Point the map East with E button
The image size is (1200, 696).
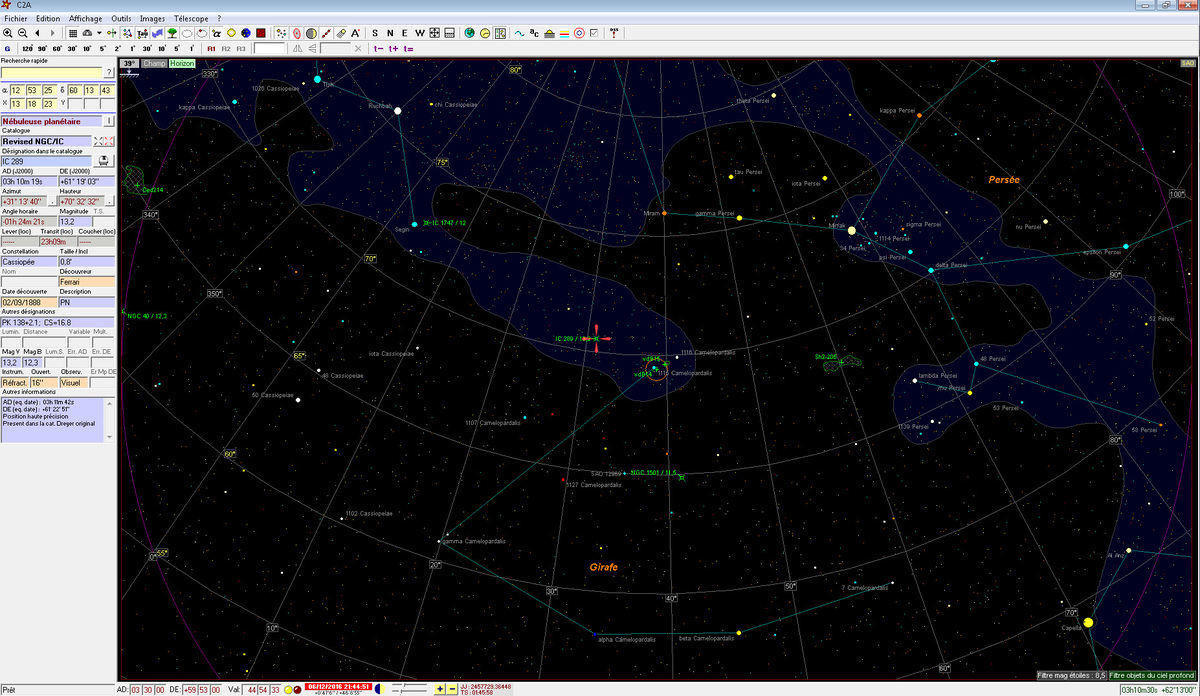405,33
